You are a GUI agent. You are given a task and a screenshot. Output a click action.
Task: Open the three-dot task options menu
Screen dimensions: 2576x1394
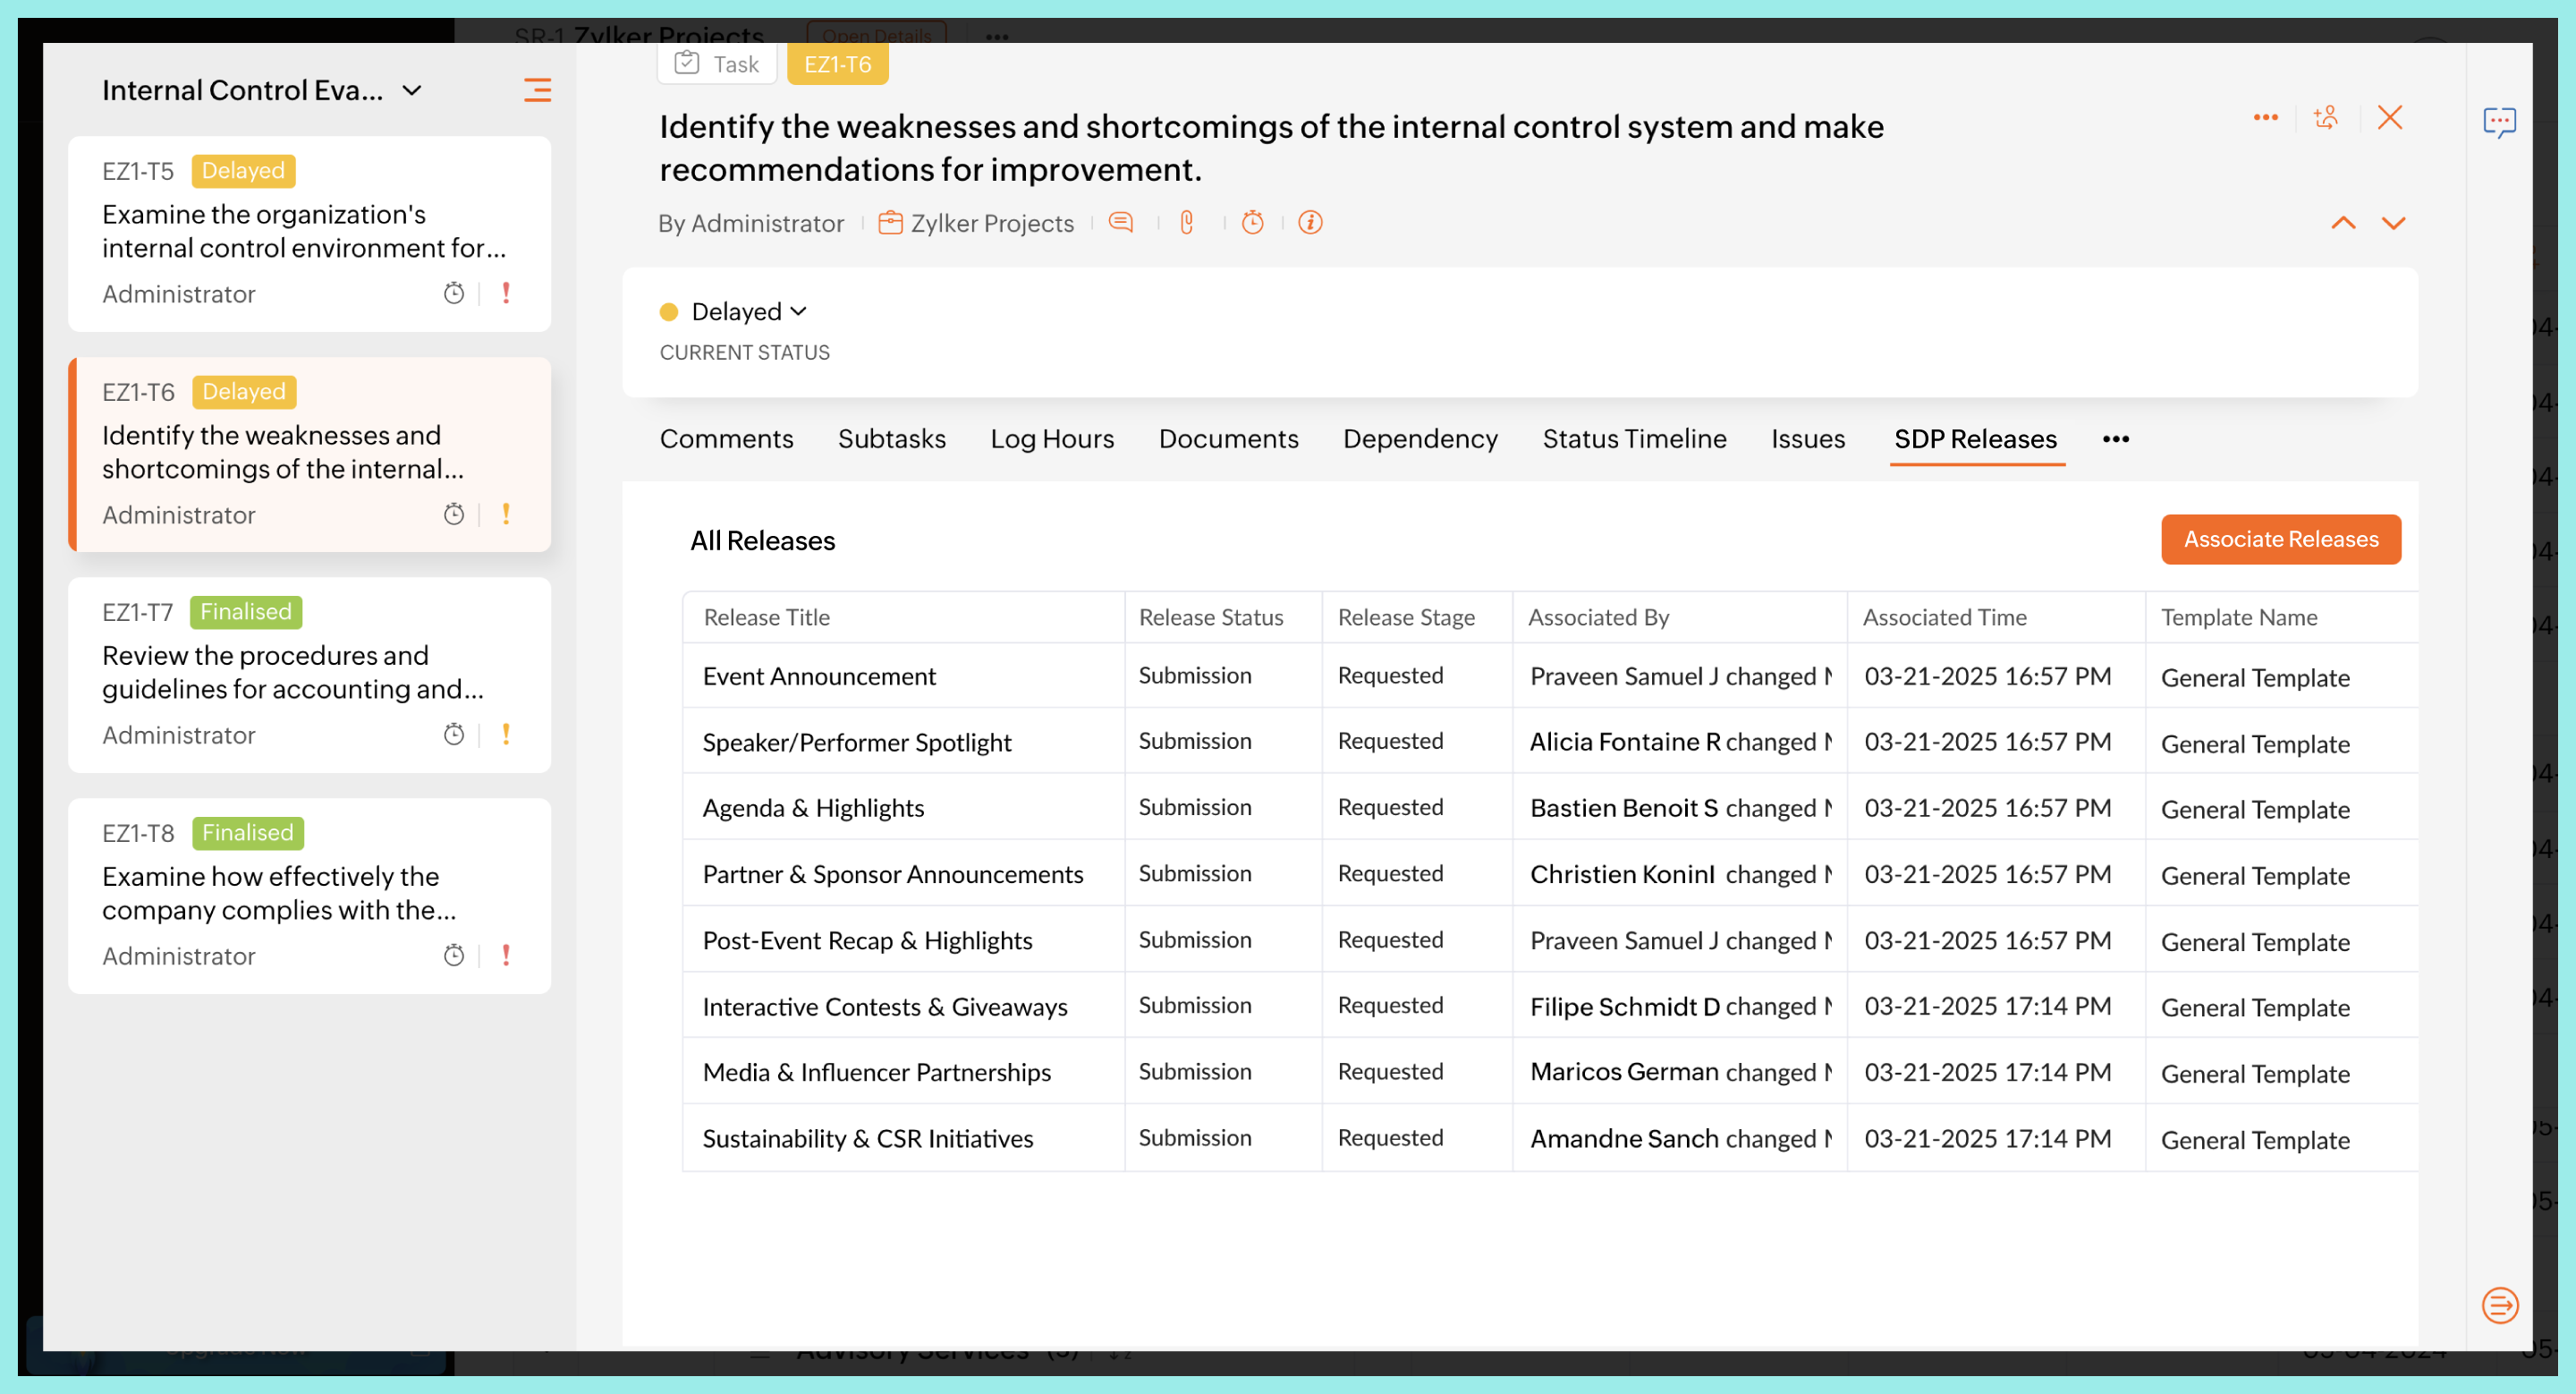[x=2265, y=118]
